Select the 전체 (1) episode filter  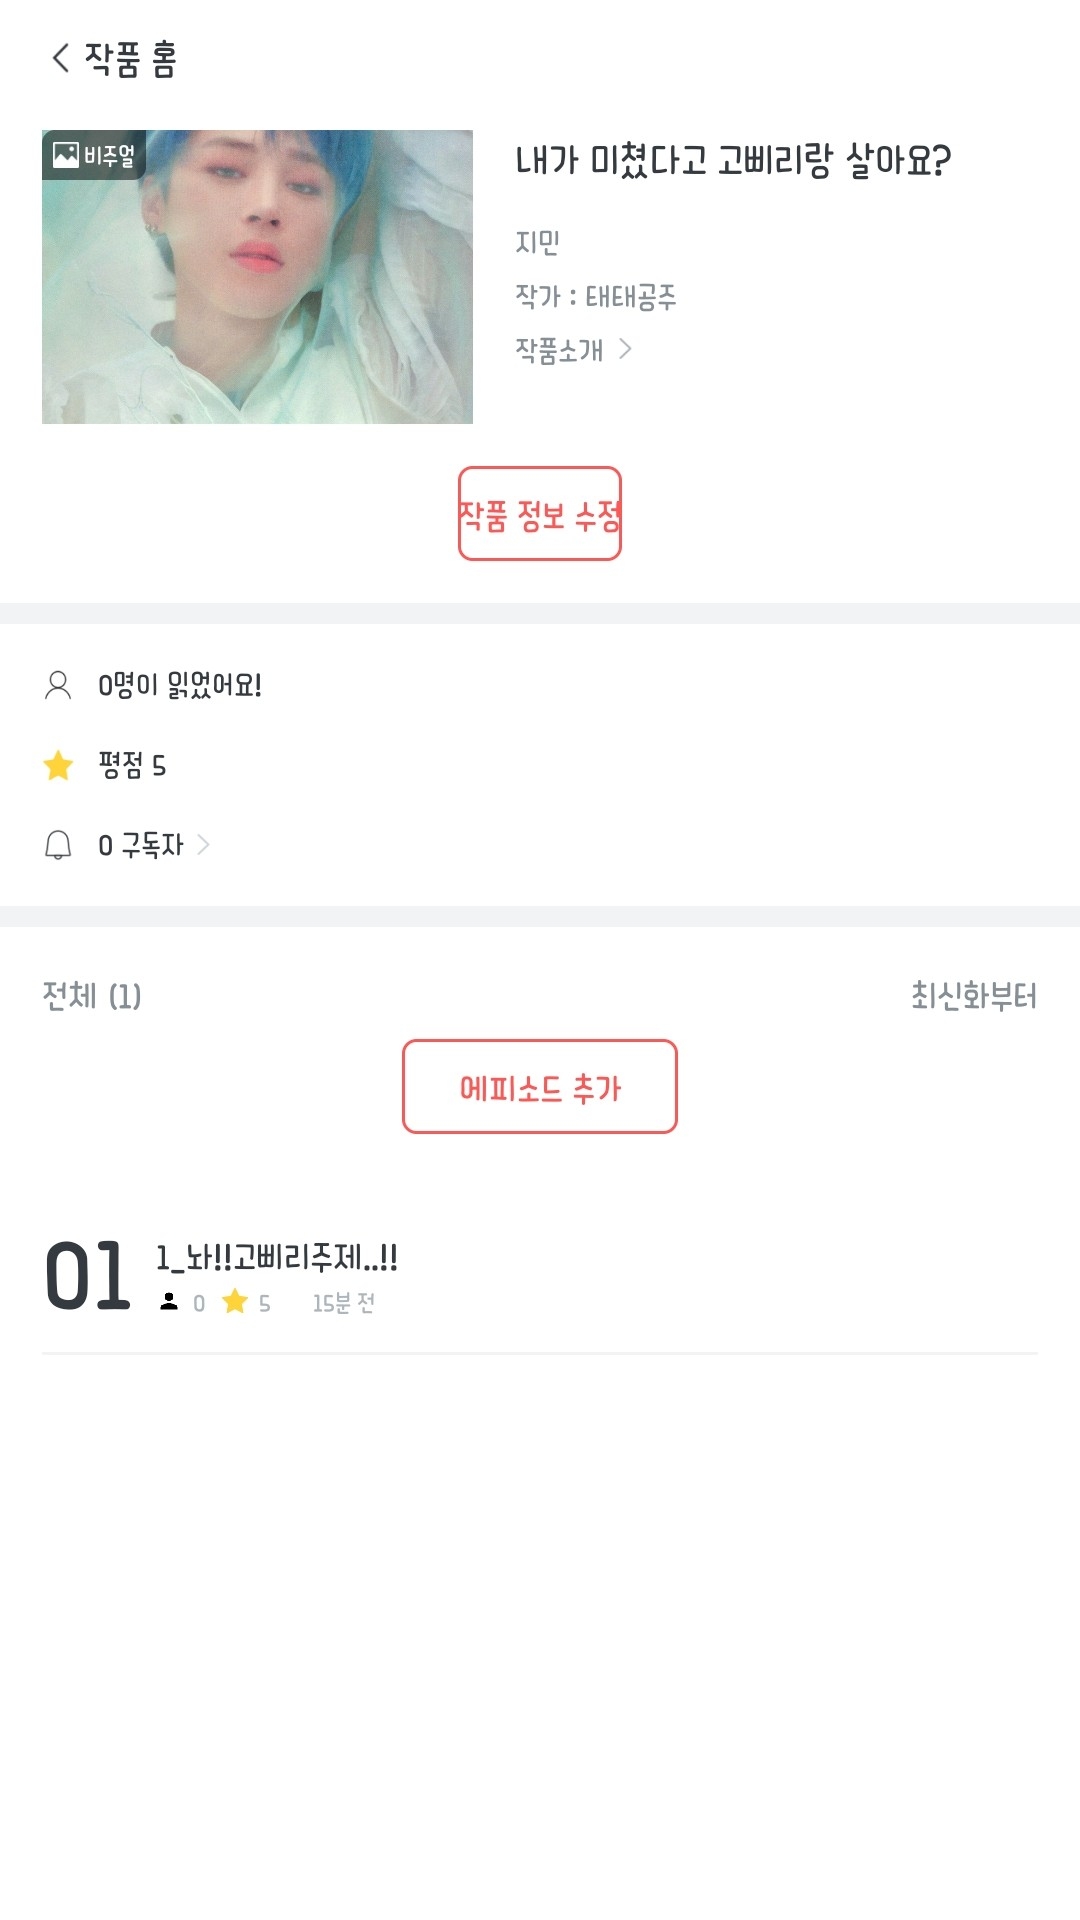(92, 996)
